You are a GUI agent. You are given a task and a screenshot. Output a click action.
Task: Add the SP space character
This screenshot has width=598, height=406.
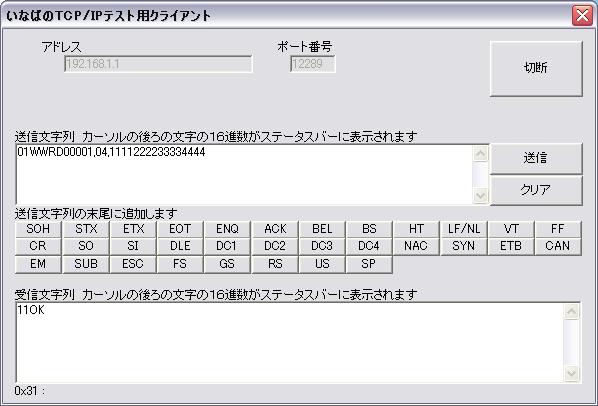[x=369, y=264]
